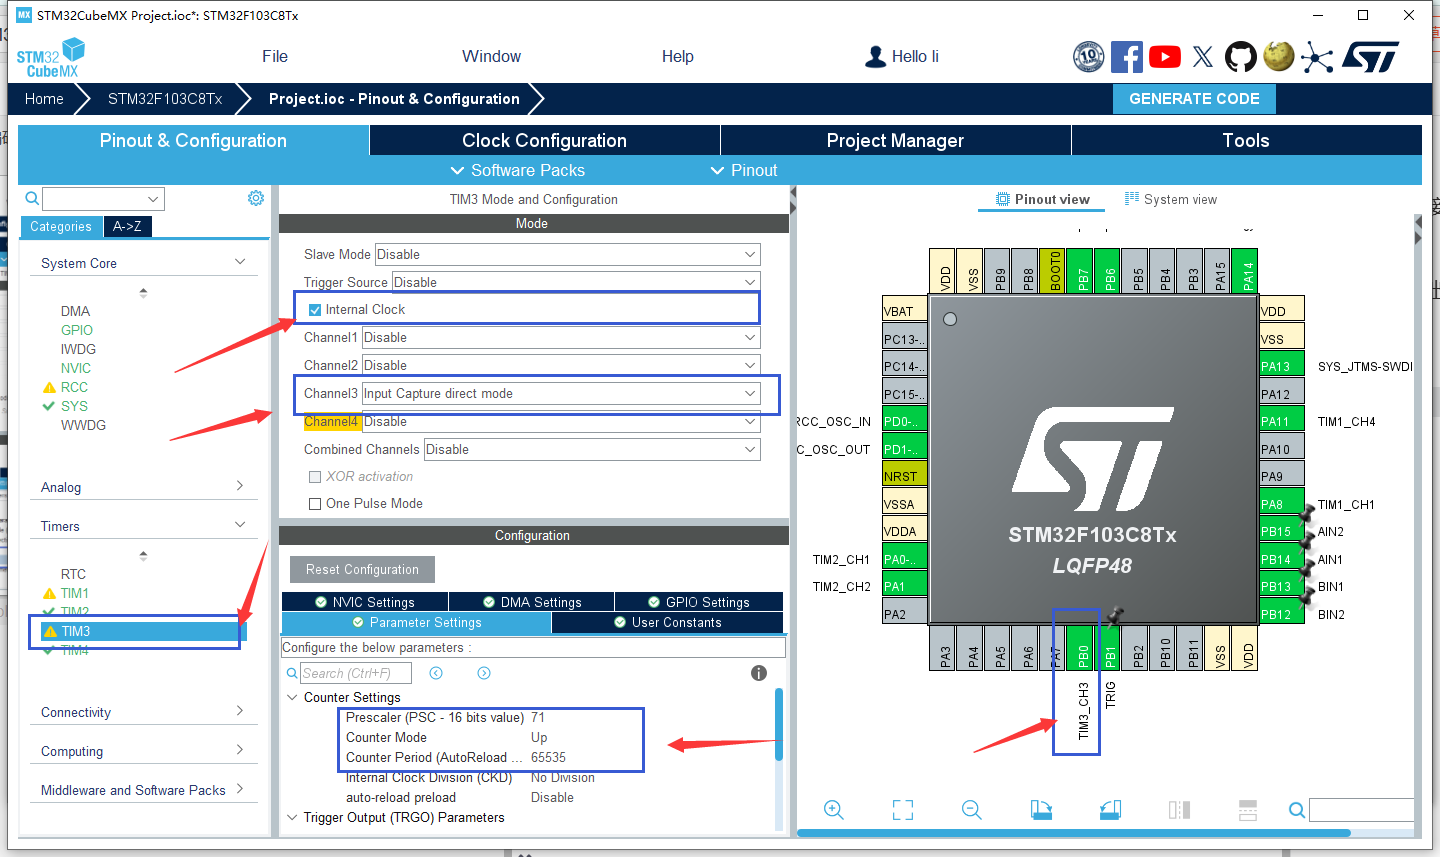Zoom in on the pinout view
Viewport: 1440px width, 857px height.
(x=834, y=810)
